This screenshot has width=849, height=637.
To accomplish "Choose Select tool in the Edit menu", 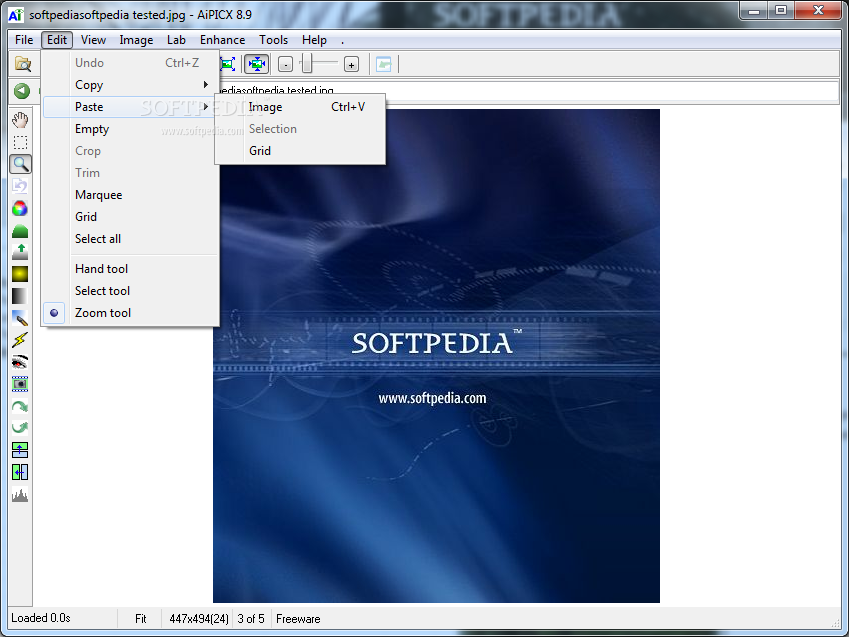I will pyautogui.click(x=130, y=291).
